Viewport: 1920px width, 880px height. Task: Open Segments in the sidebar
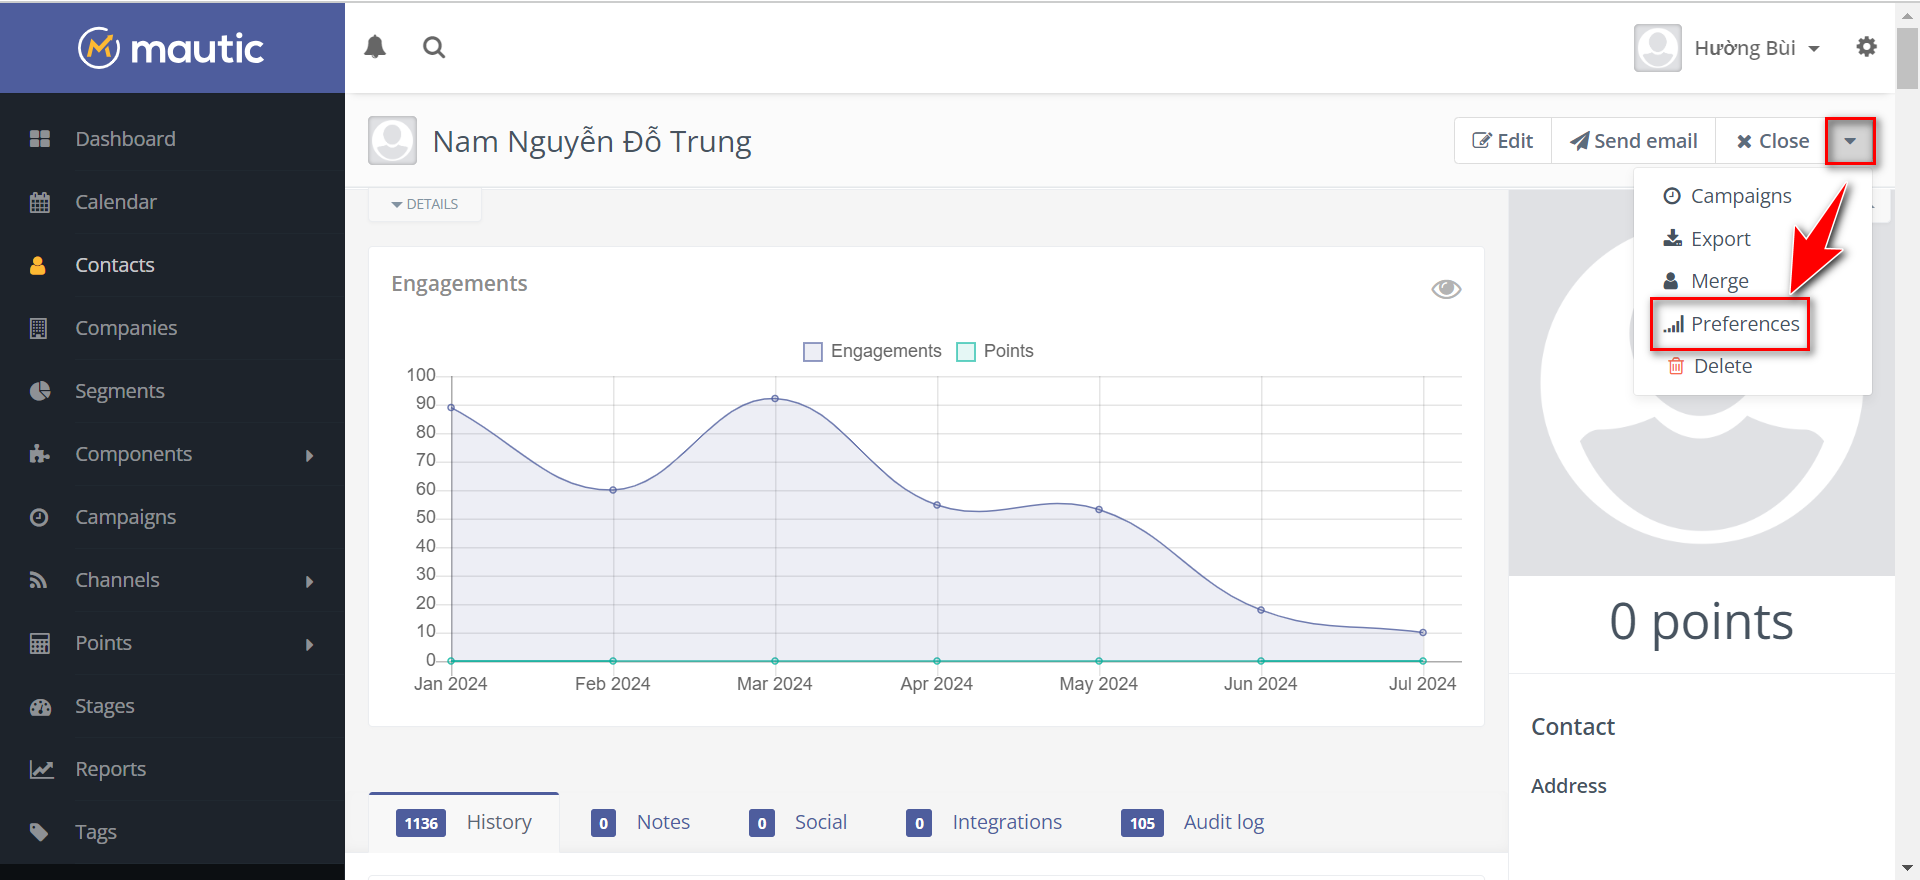point(120,391)
